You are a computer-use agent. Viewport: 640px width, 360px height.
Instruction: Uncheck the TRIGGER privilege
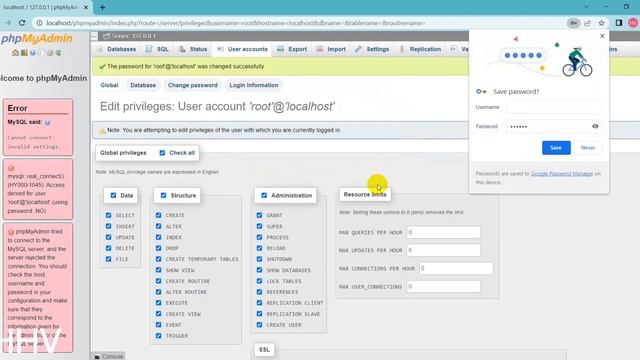(x=158, y=336)
